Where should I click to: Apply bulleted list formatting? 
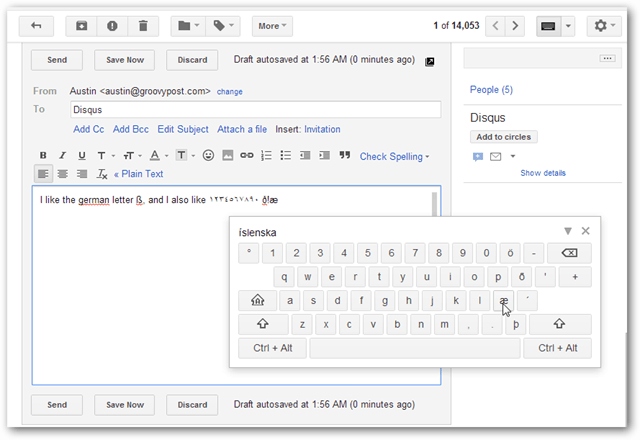tap(286, 156)
